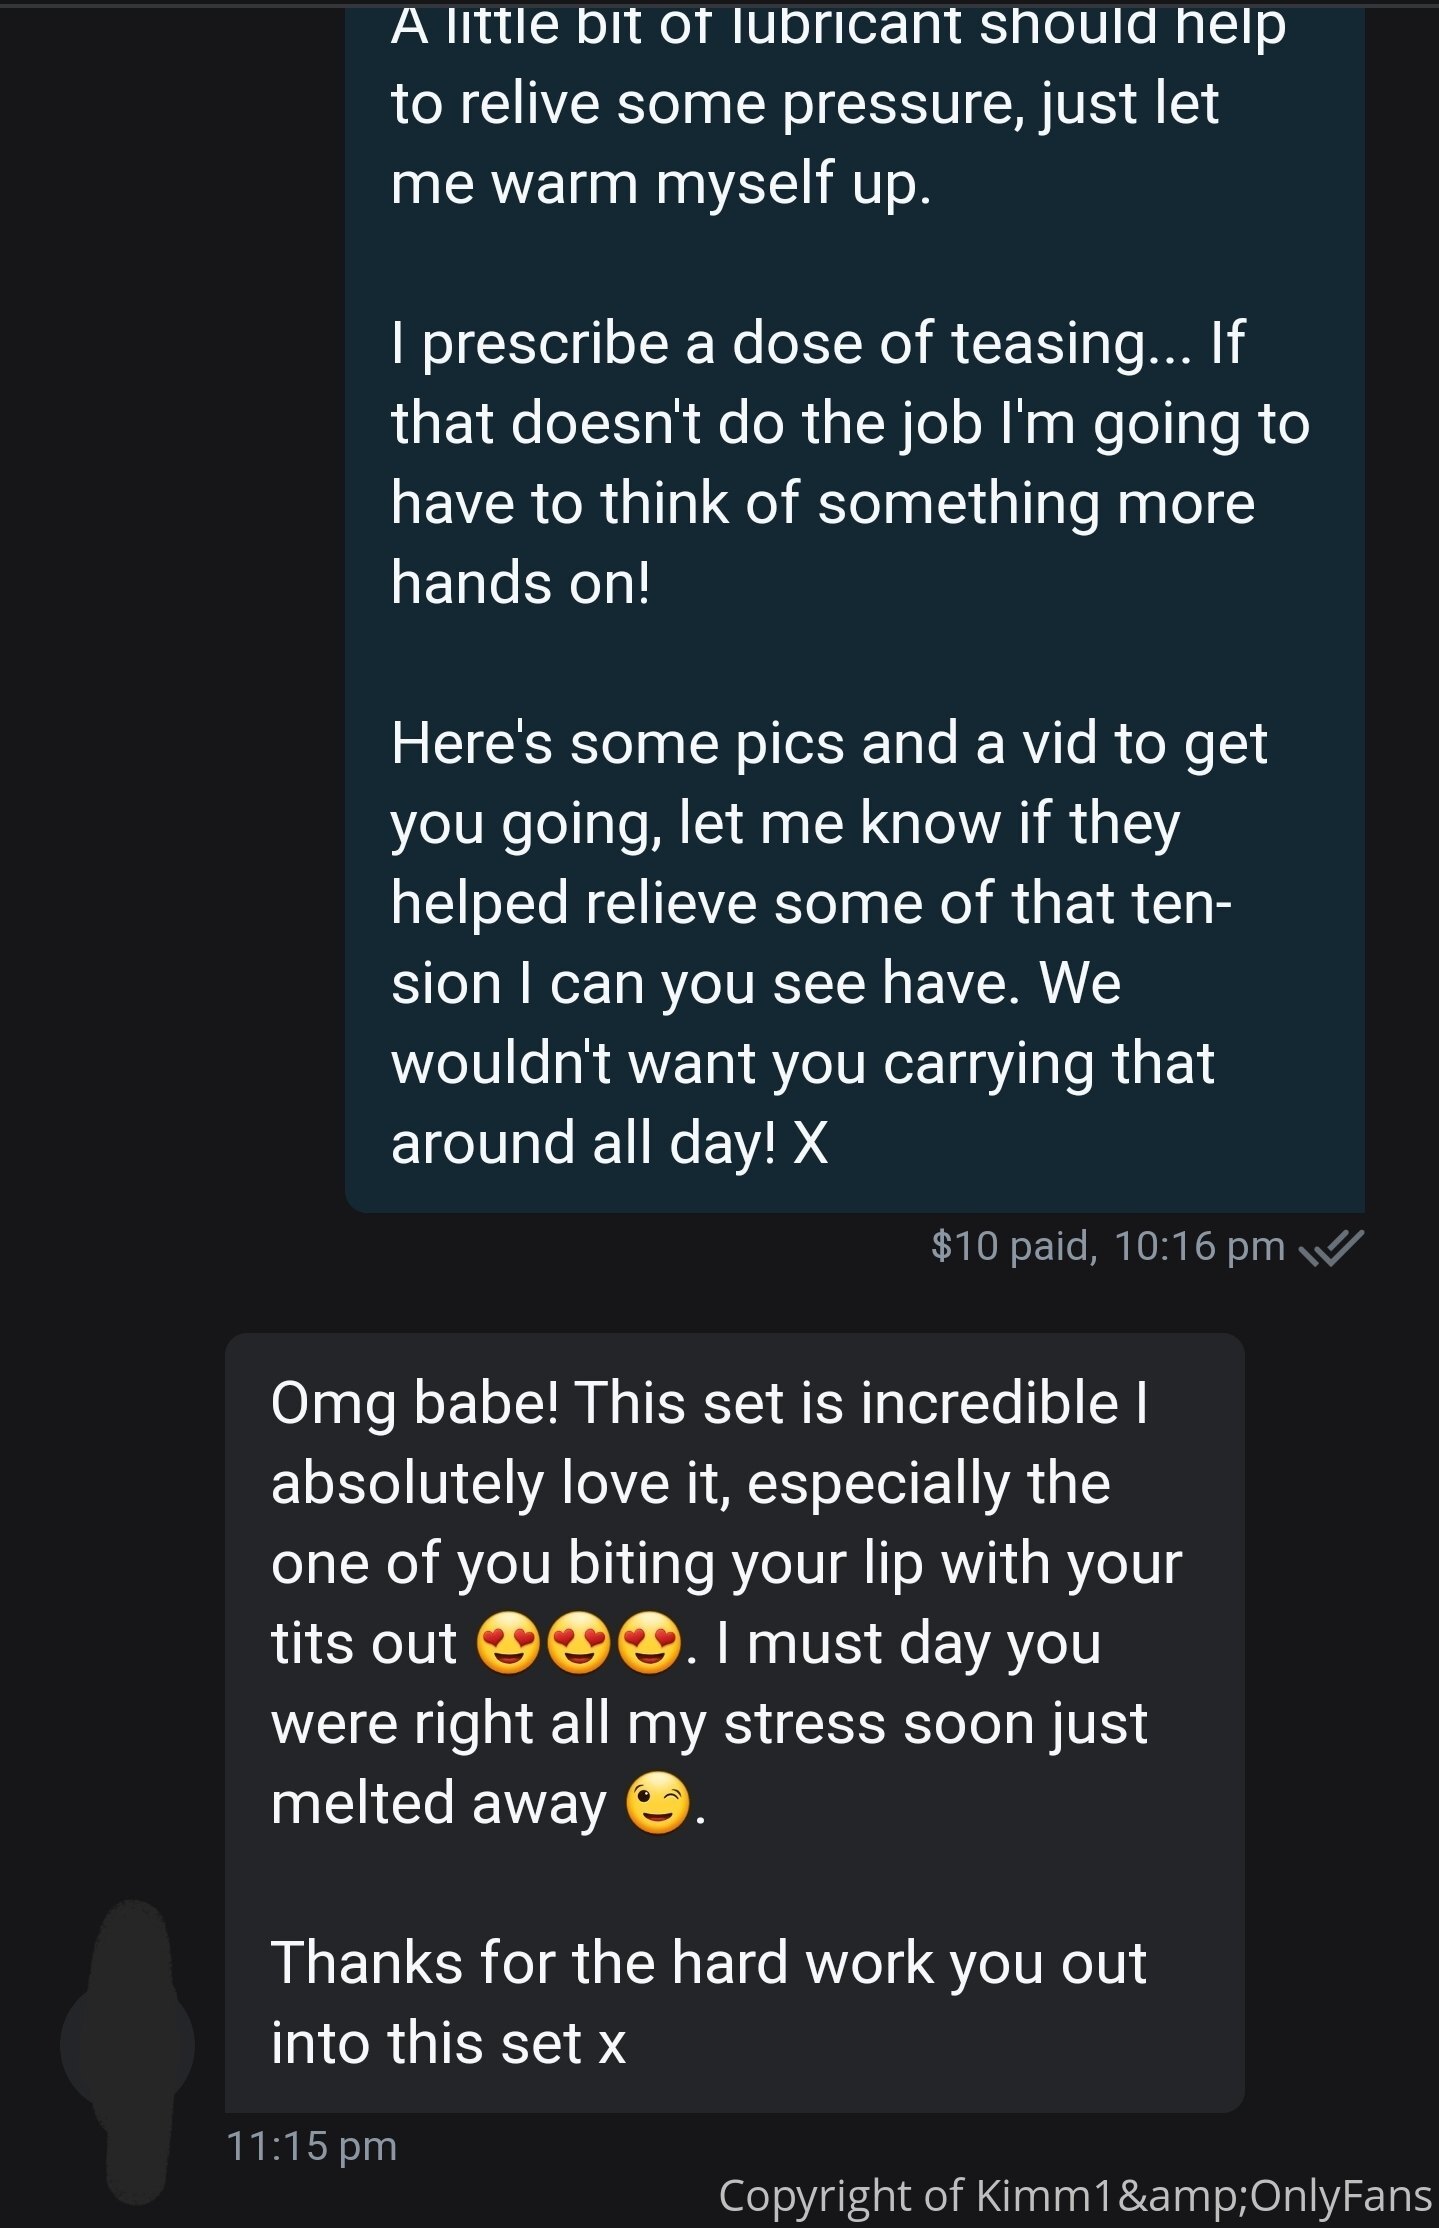This screenshot has height=2228, width=1439.
Task: Select the "$10 paid" payment label
Action: pos(1012,1247)
